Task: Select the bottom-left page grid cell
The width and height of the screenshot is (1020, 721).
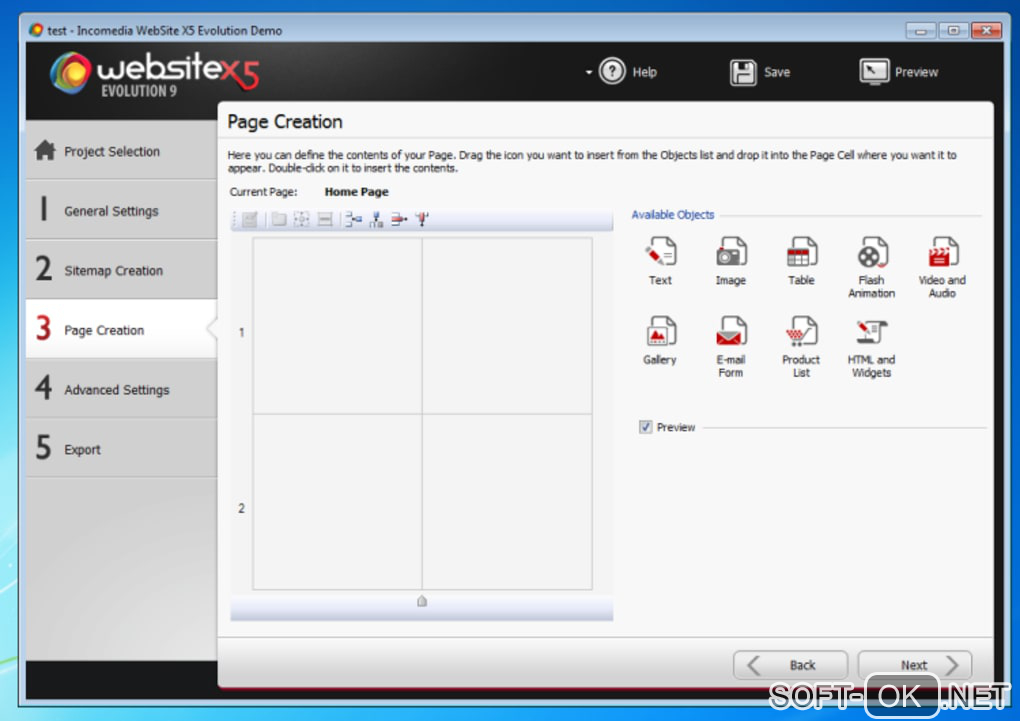Action: click(x=338, y=502)
